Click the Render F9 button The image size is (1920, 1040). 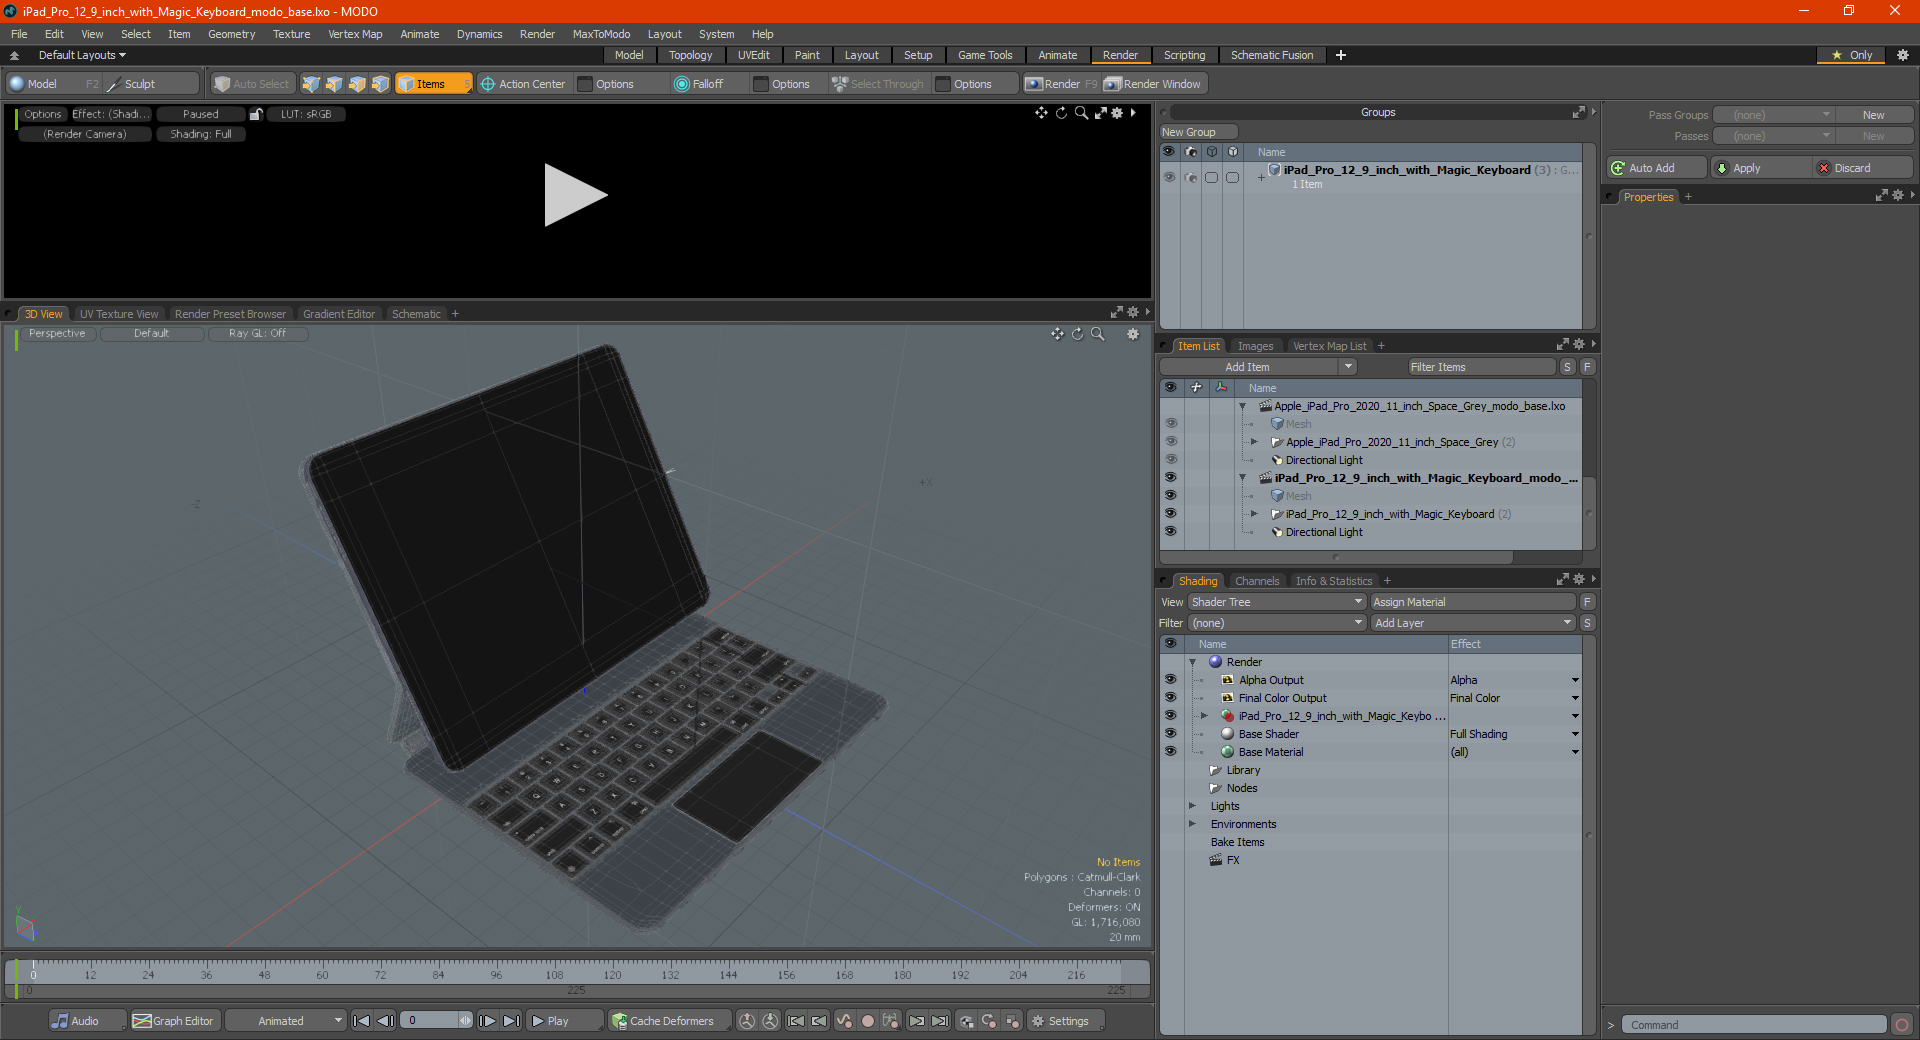[1061, 84]
